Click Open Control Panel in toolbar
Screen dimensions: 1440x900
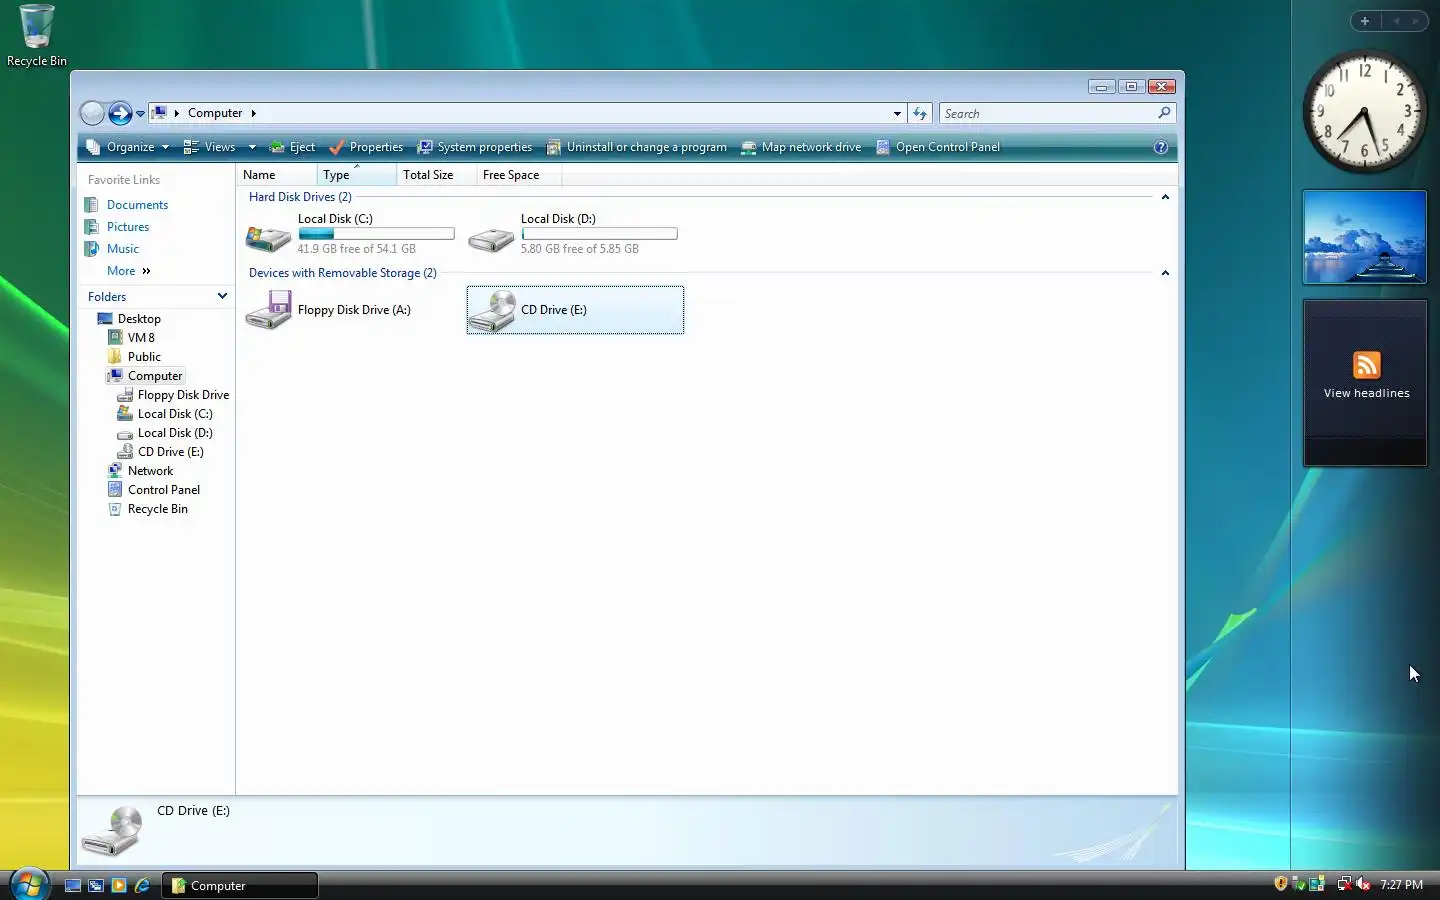(938, 147)
